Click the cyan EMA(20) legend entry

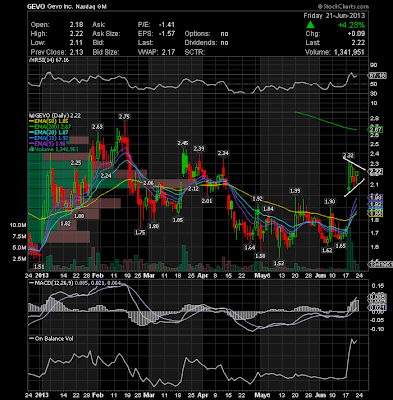pos(49,132)
